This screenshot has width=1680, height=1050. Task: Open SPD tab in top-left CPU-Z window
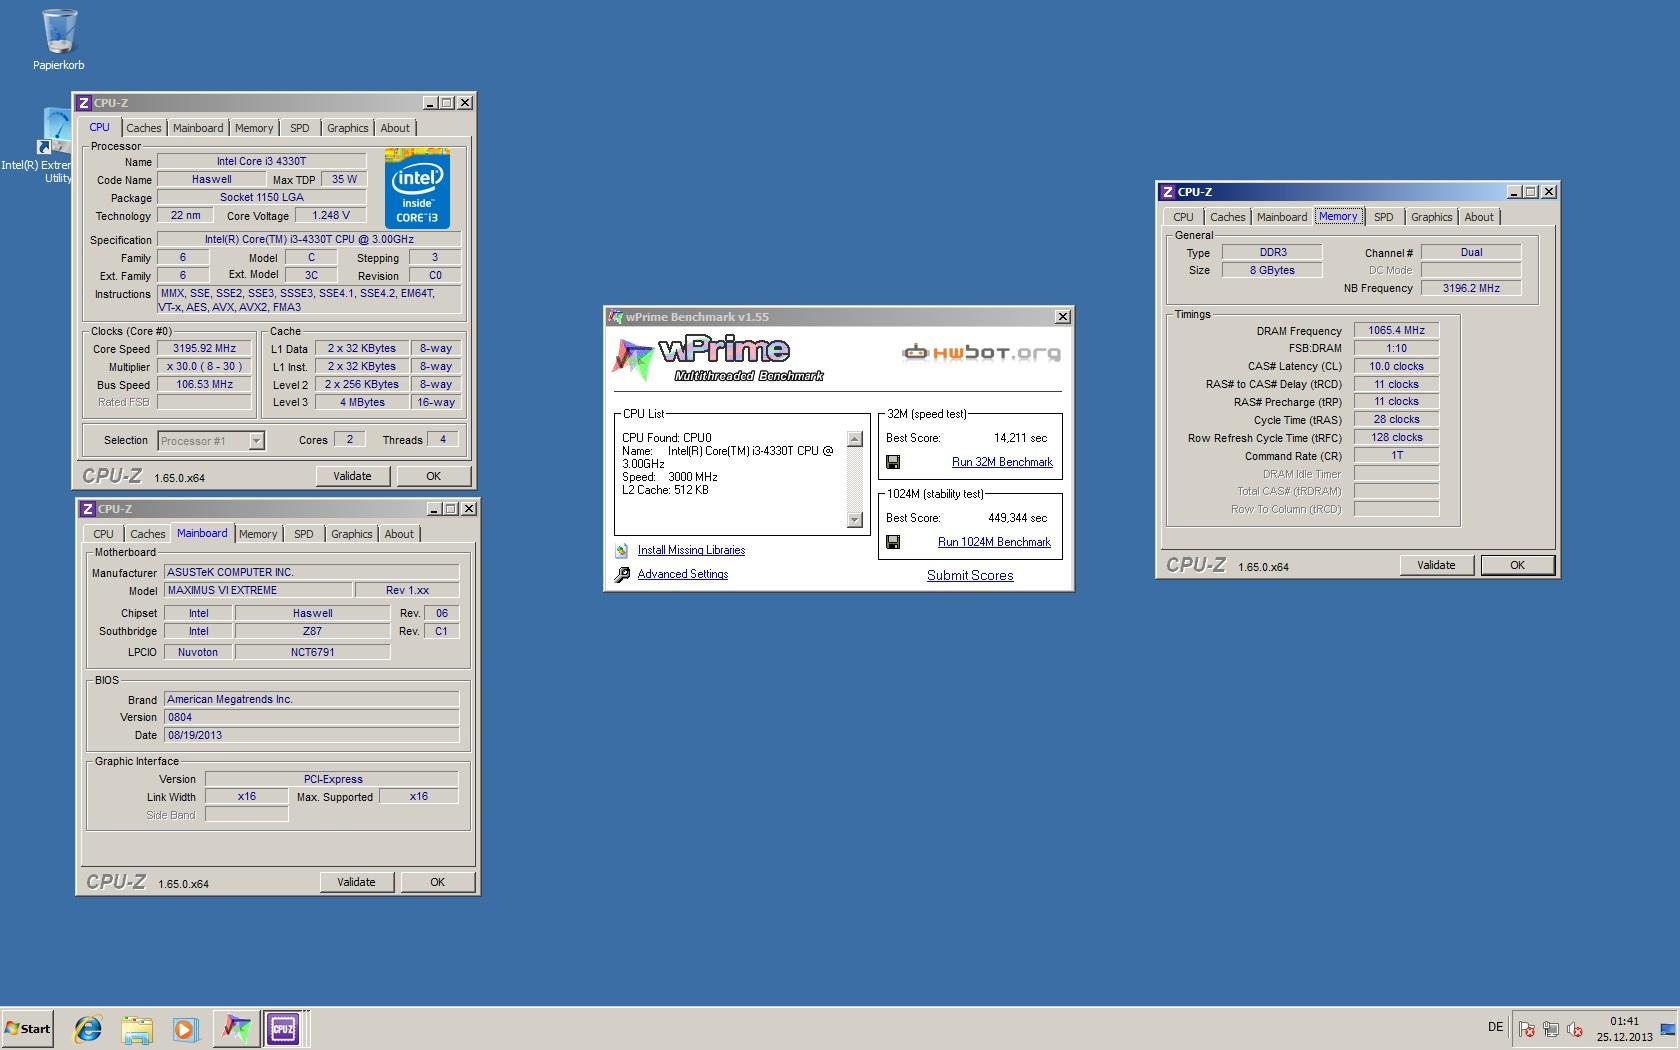tap(300, 128)
